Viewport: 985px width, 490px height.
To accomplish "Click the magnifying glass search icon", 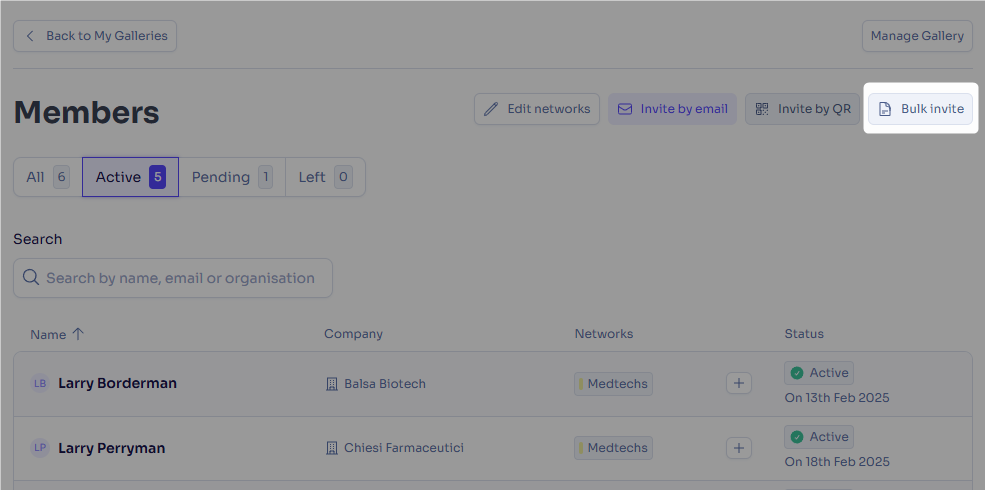I will [31, 277].
